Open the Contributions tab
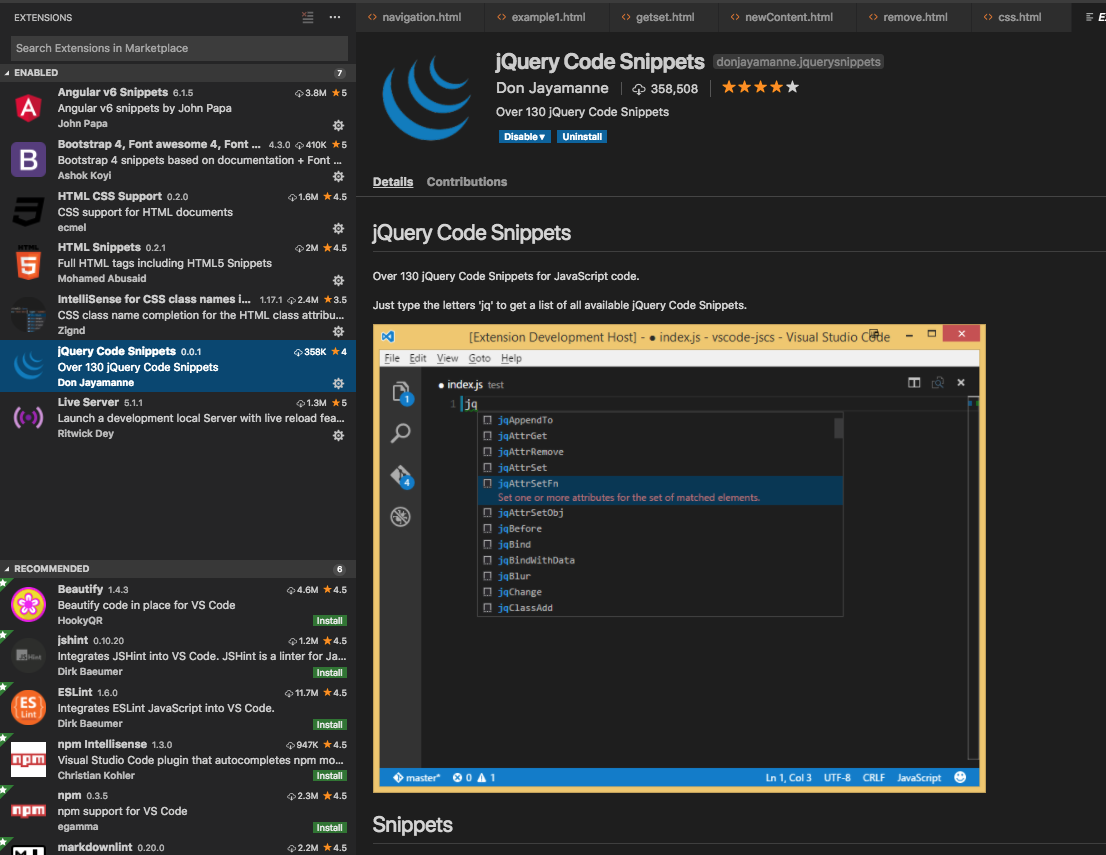The width and height of the screenshot is (1106, 855). pyautogui.click(x=466, y=182)
